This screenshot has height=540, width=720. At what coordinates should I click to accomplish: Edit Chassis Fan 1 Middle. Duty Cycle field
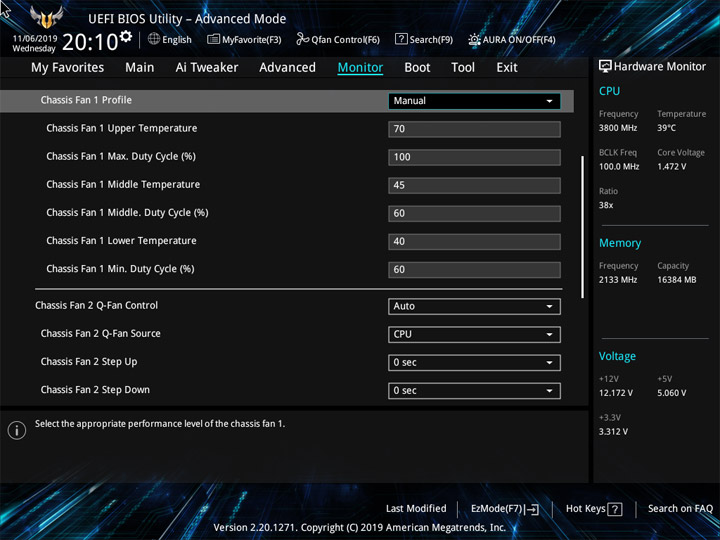click(474, 214)
